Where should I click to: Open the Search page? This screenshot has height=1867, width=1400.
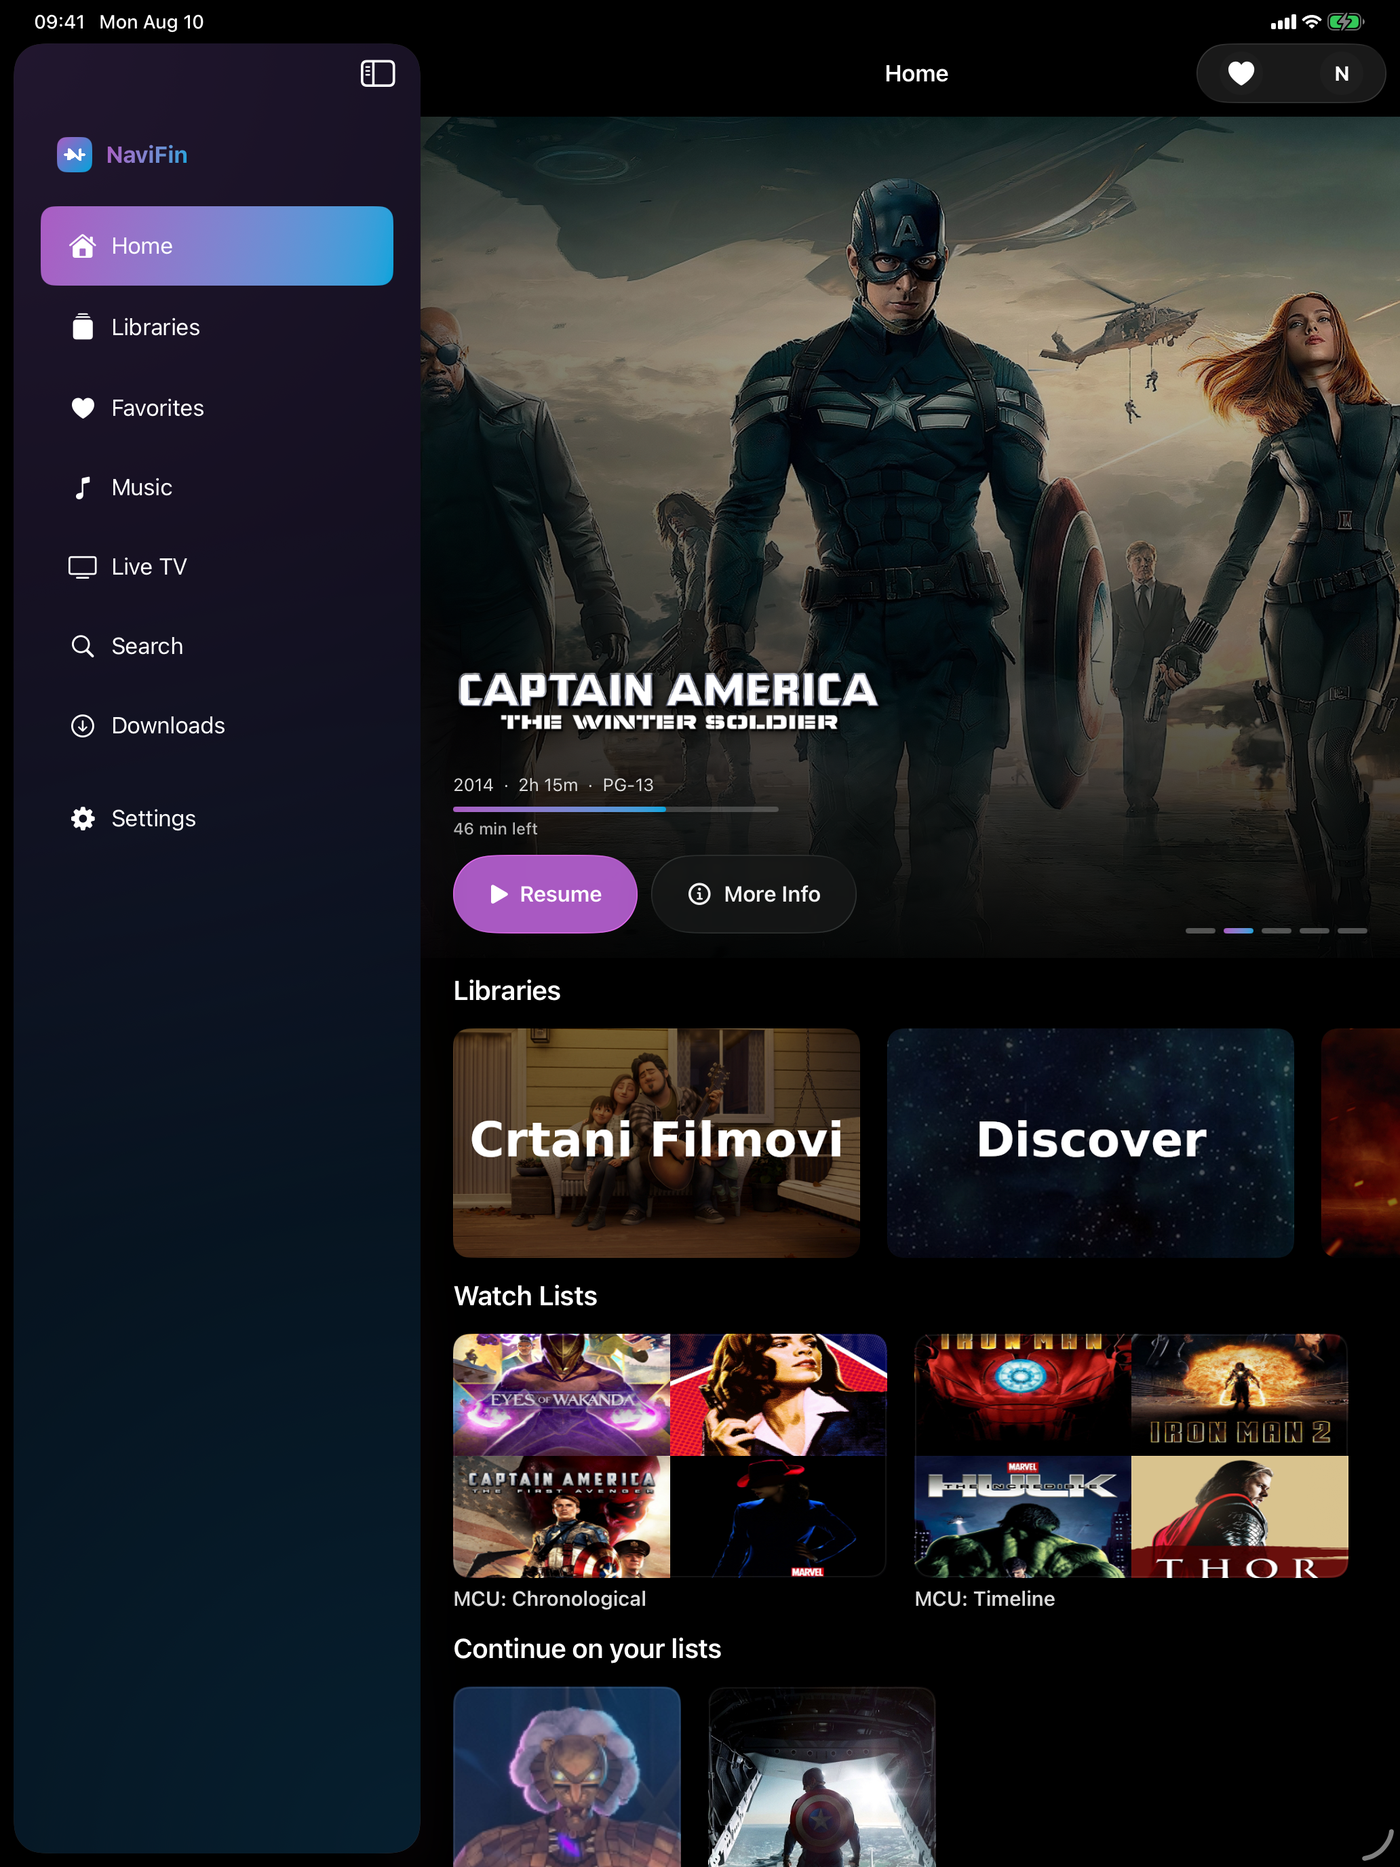coord(217,646)
